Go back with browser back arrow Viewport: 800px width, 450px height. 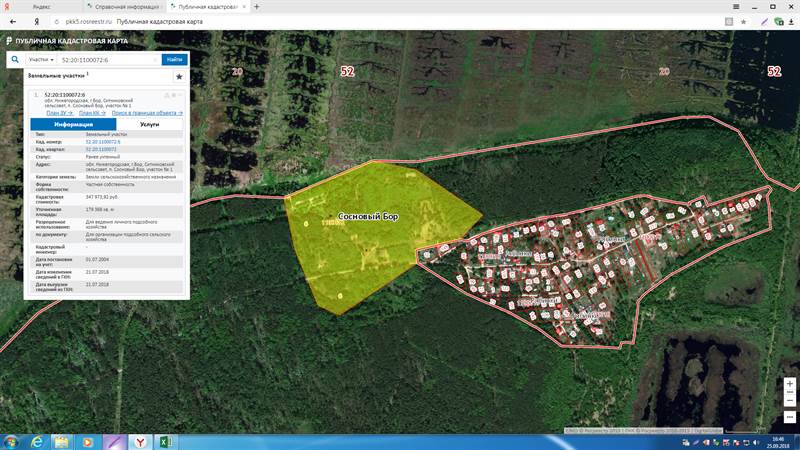12,20
